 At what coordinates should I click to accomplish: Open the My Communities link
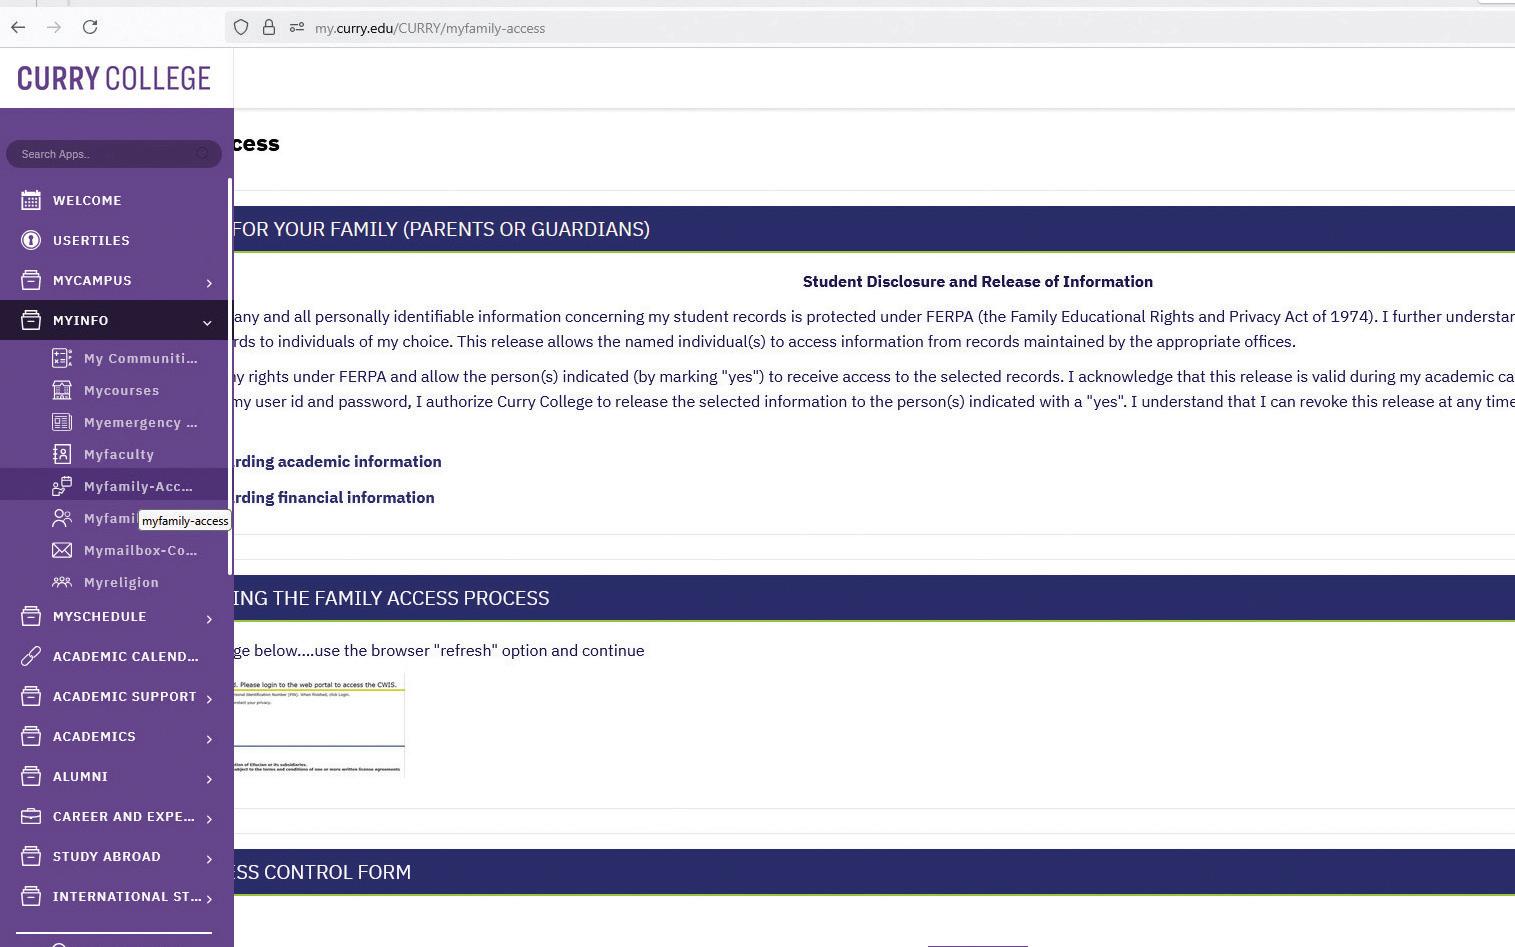pos(140,358)
